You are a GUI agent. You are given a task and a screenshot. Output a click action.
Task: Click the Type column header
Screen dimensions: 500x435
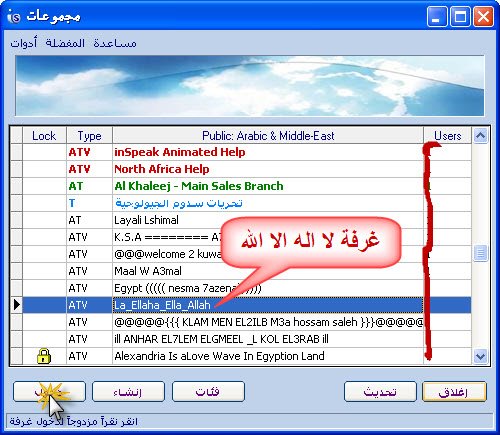(x=89, y=136)
